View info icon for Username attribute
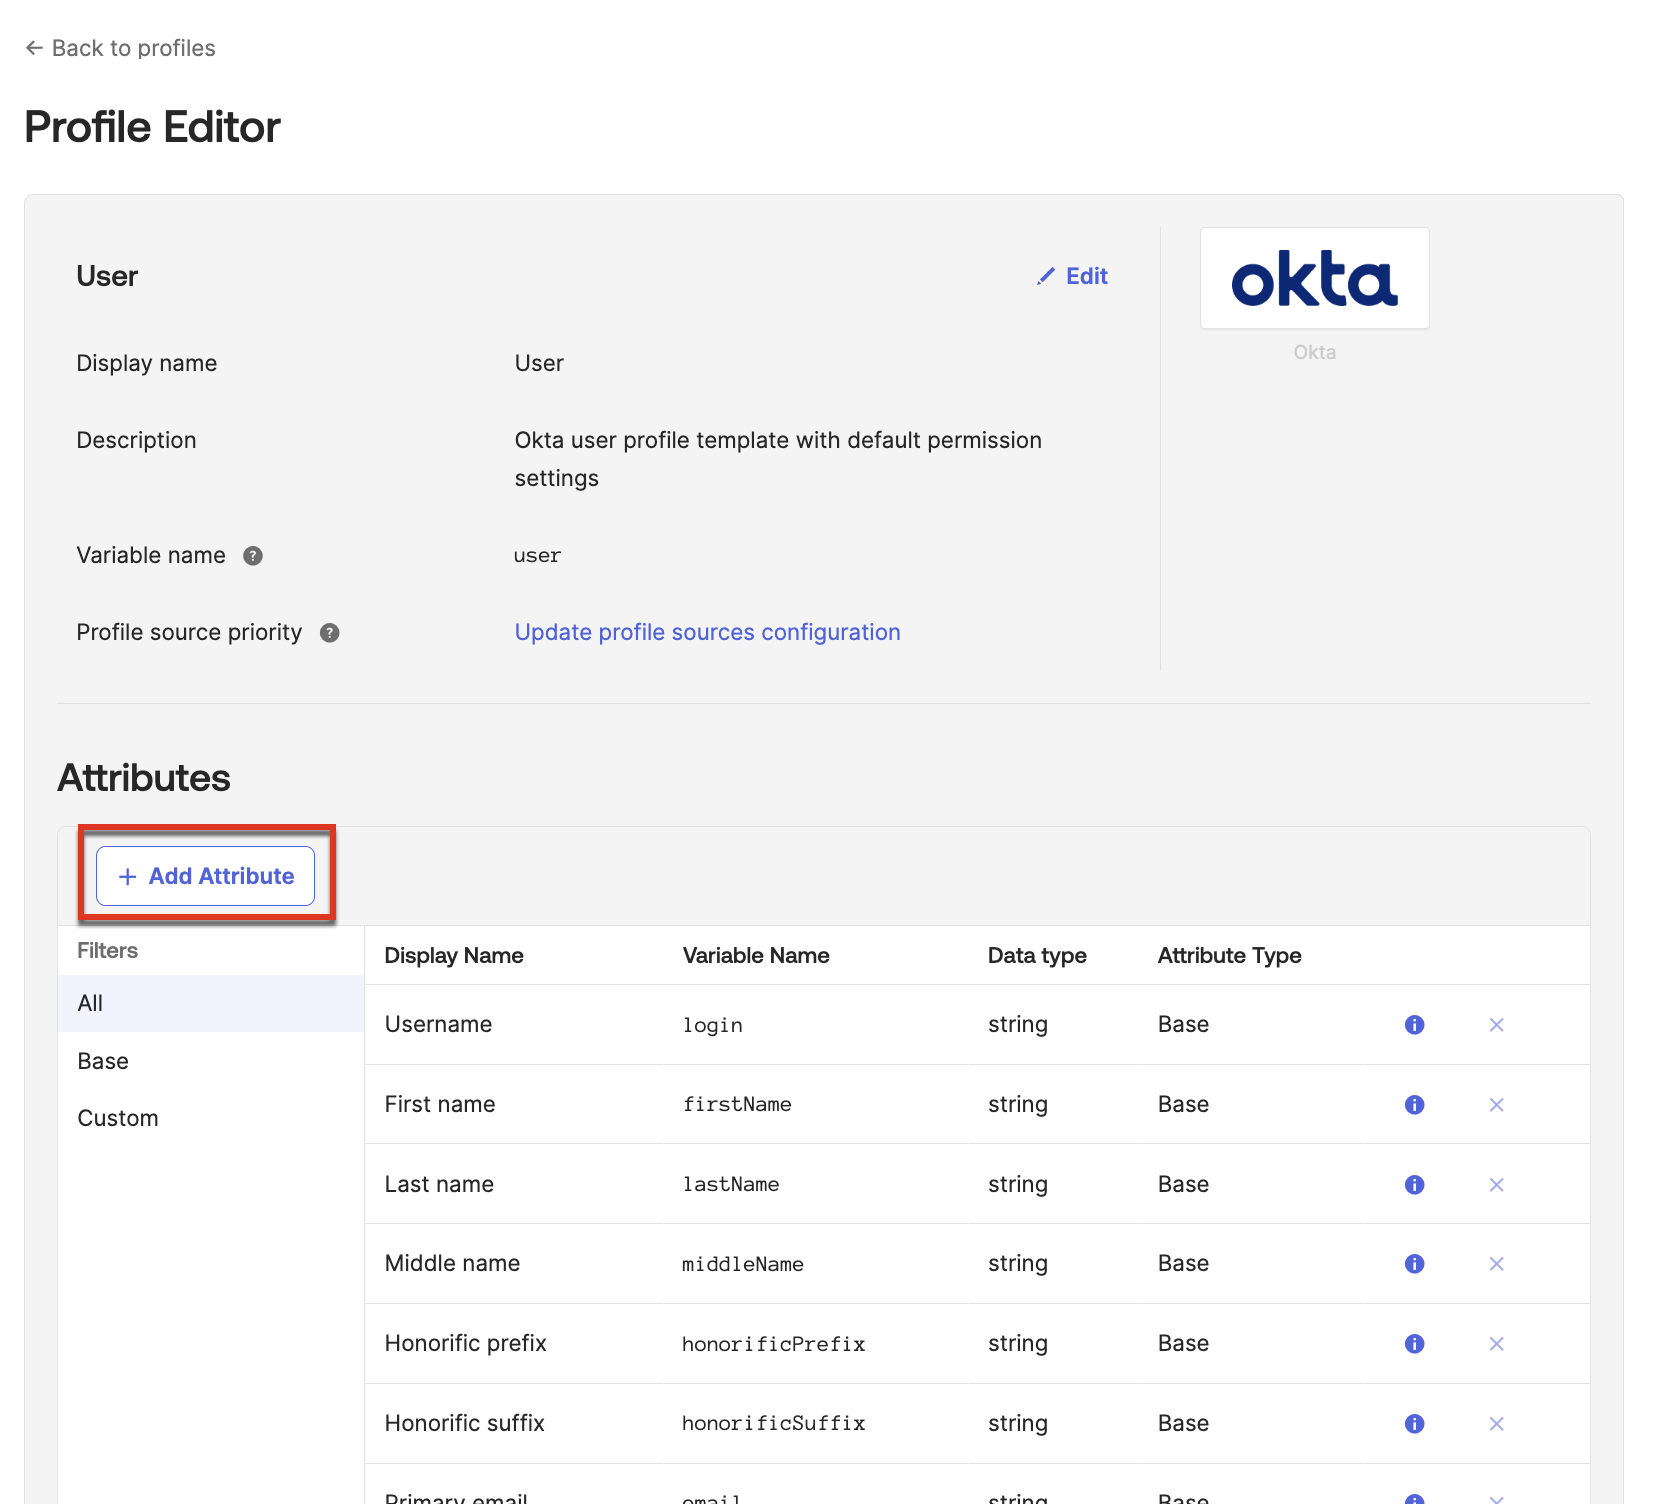The width and height of the screenshot is (1658, 1504). point(1414,1024)
